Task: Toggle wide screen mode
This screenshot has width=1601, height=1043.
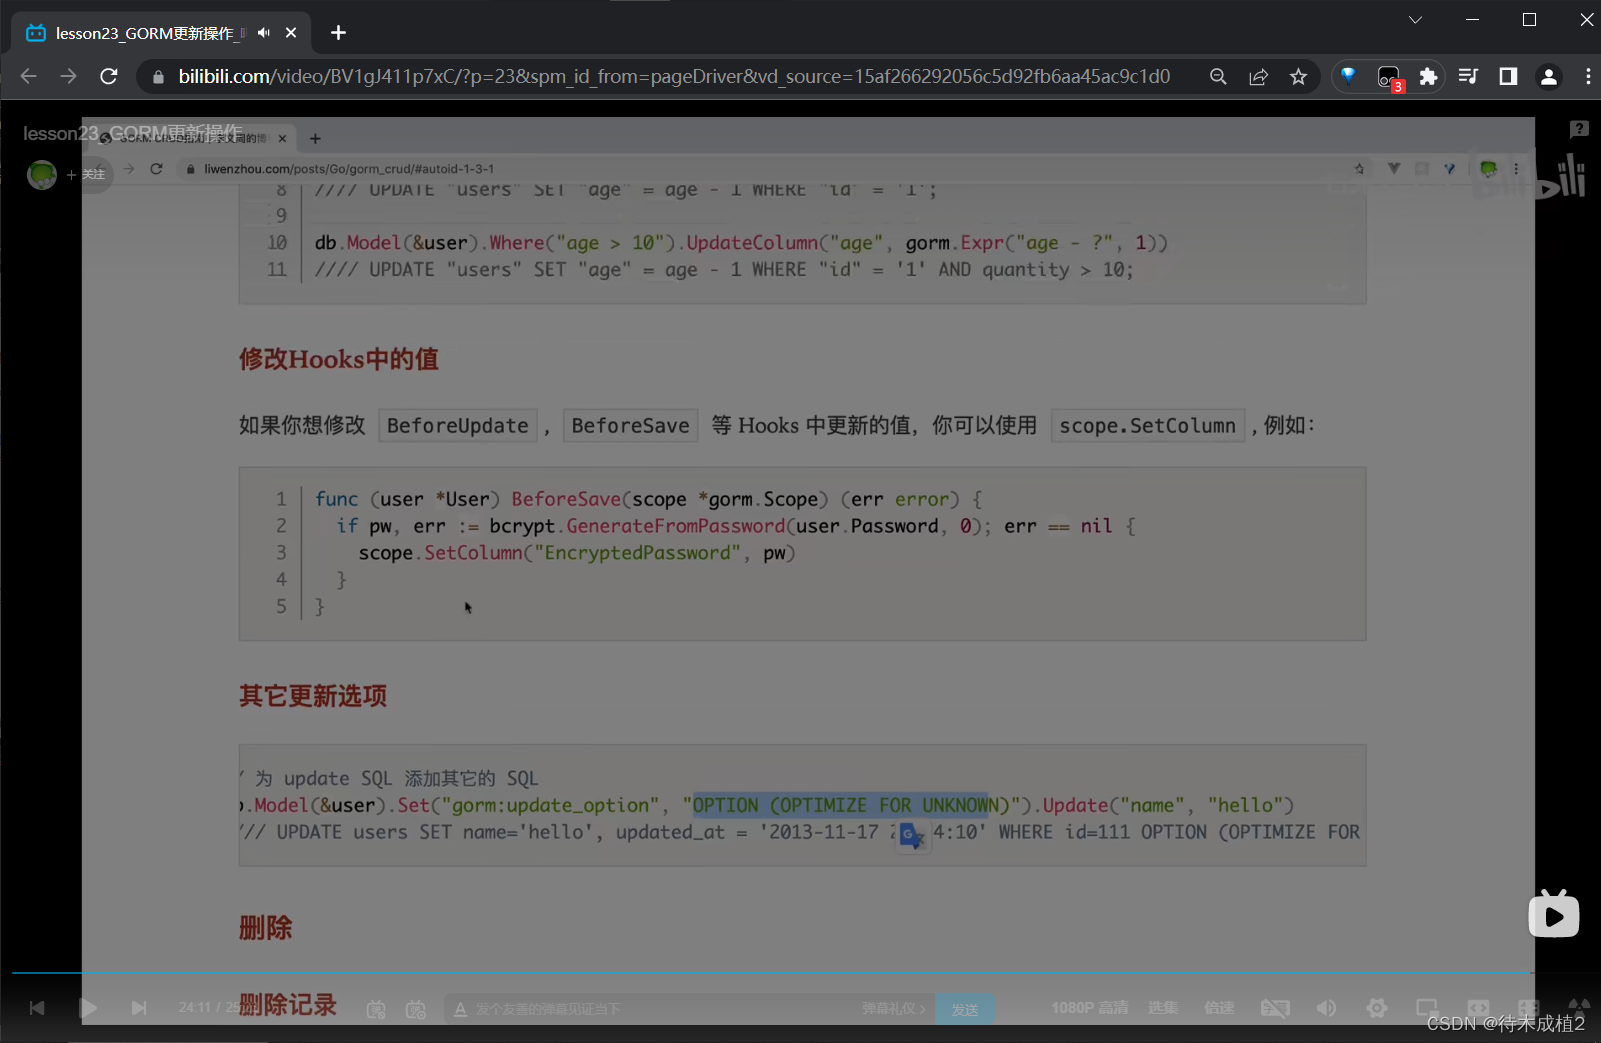Action: (1478, 1008)
